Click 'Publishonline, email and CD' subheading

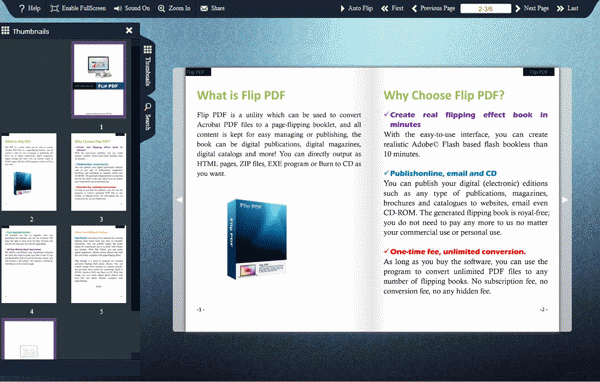tap(443, 173)
